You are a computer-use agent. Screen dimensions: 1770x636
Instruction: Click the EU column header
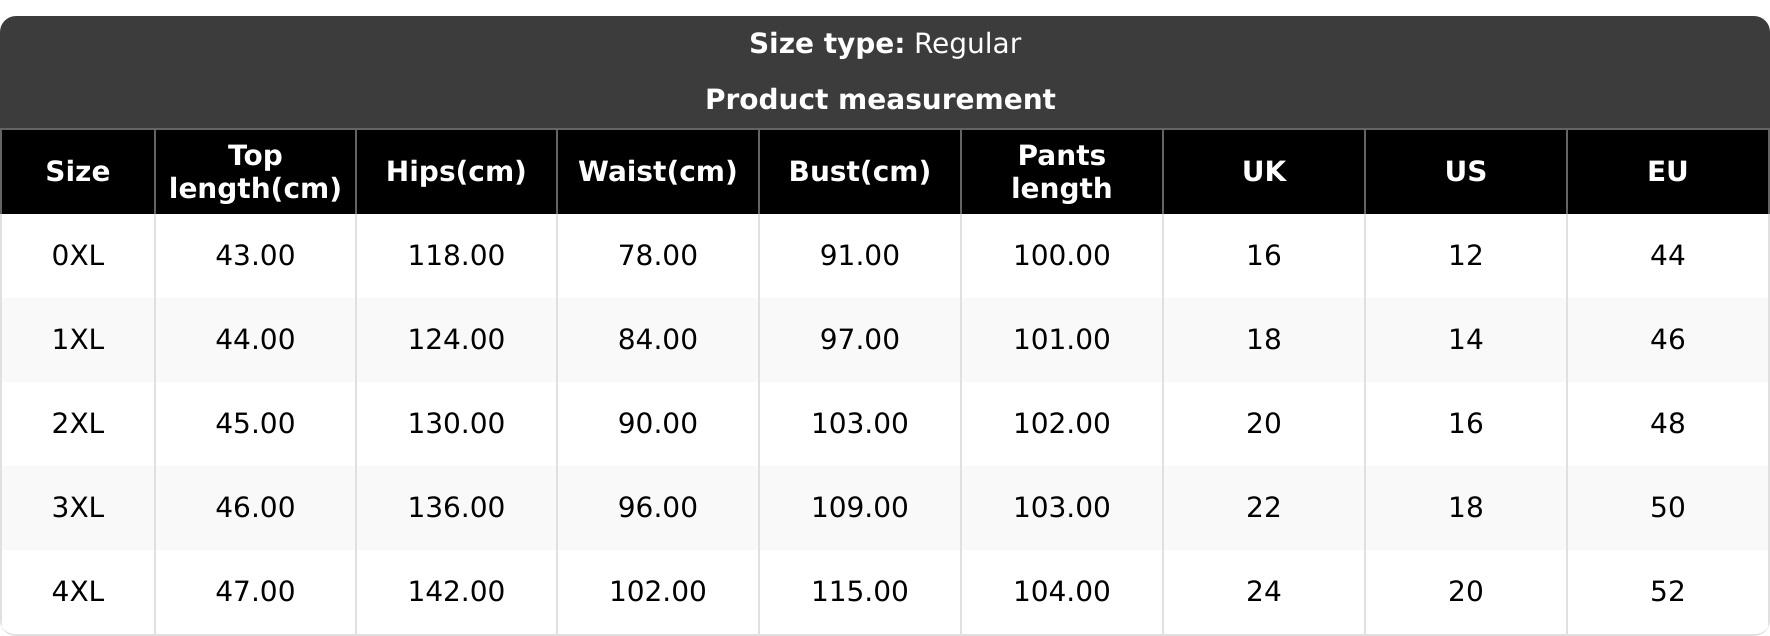[1668, 172]
